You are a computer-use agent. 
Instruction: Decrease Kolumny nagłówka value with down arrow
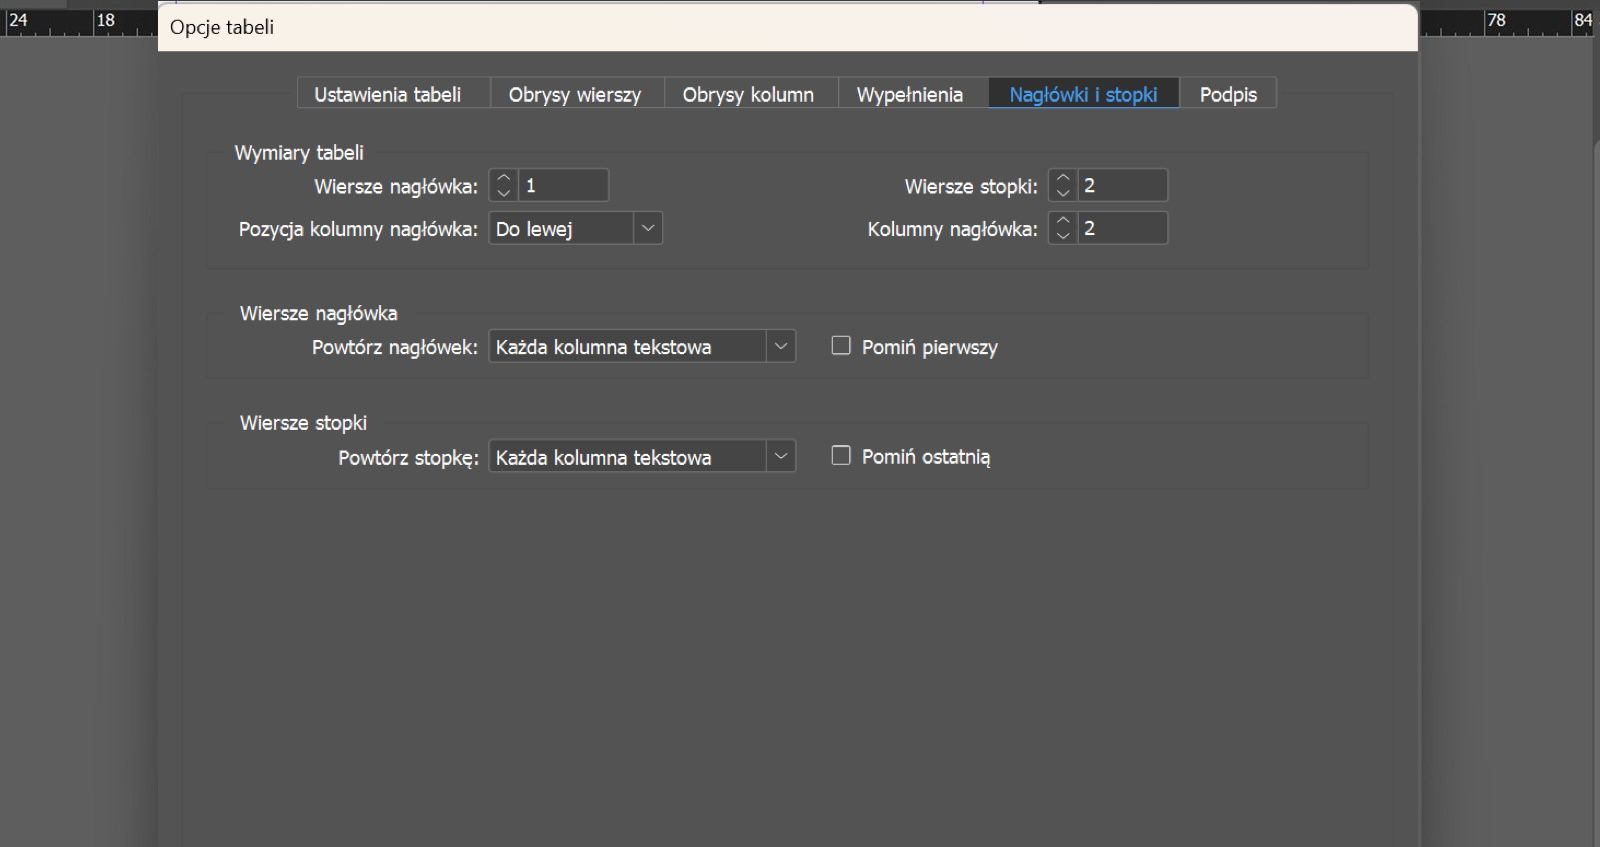(x=1063, y=236)
